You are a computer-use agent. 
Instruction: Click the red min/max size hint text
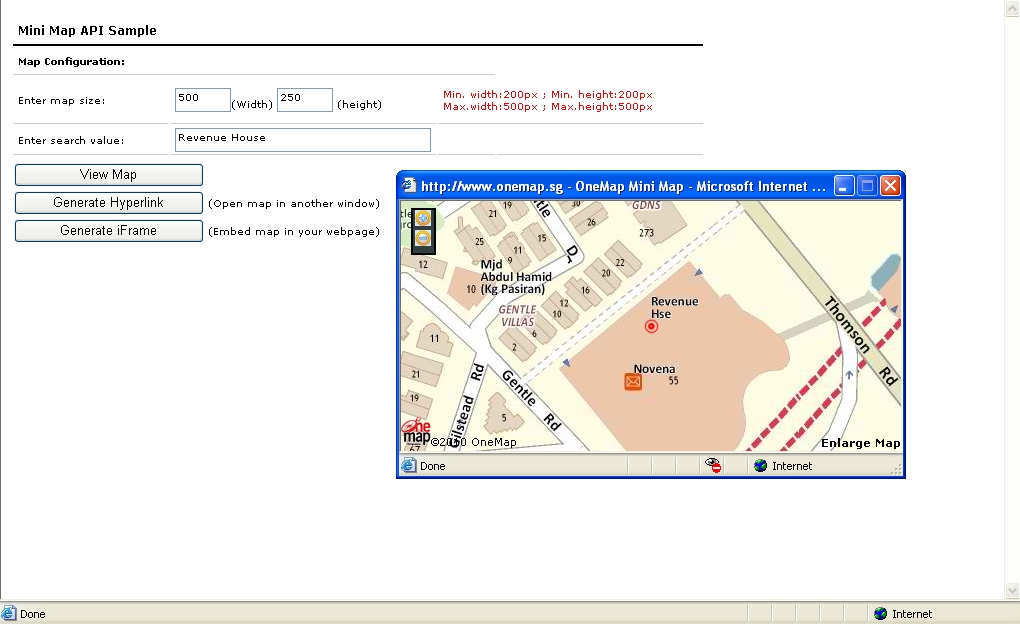click(548, 101)
